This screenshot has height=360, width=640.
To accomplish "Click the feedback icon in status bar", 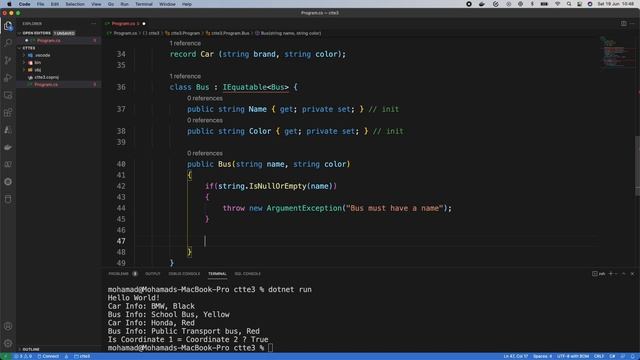I will click(x=623, y=356).
